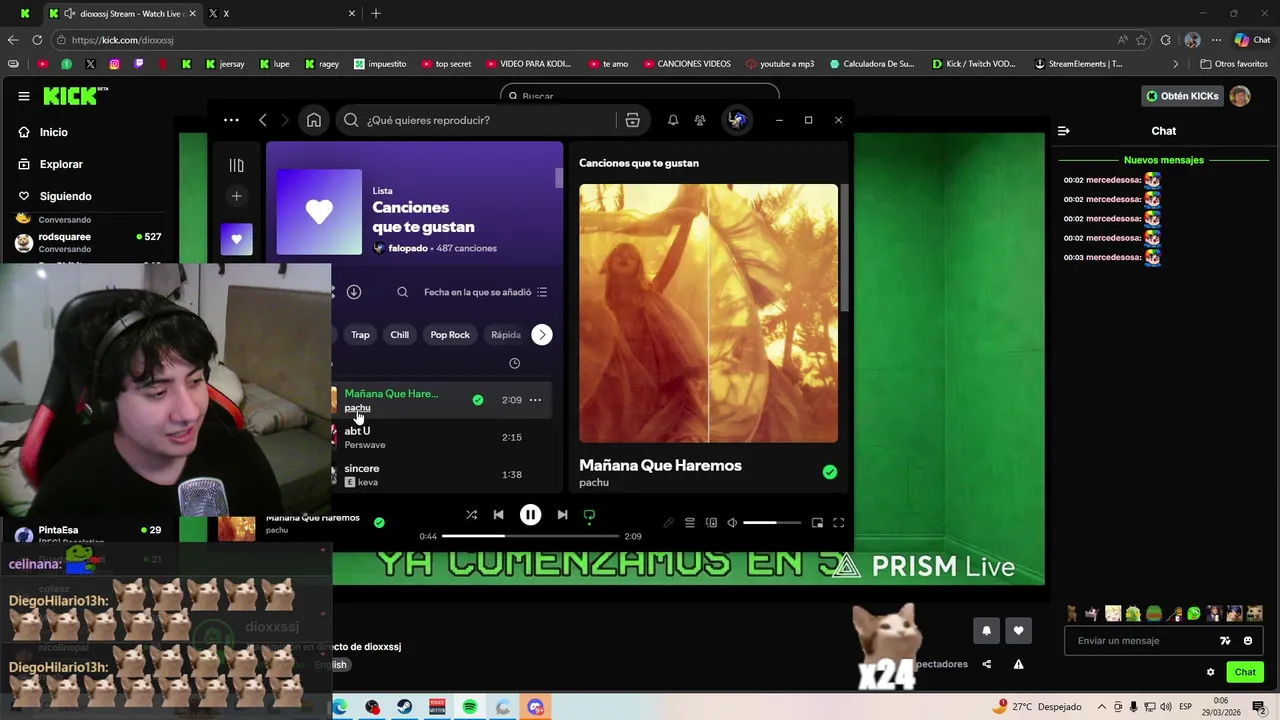Focus the 'Enviar un mensaje' chat input

coord(1140,641)
